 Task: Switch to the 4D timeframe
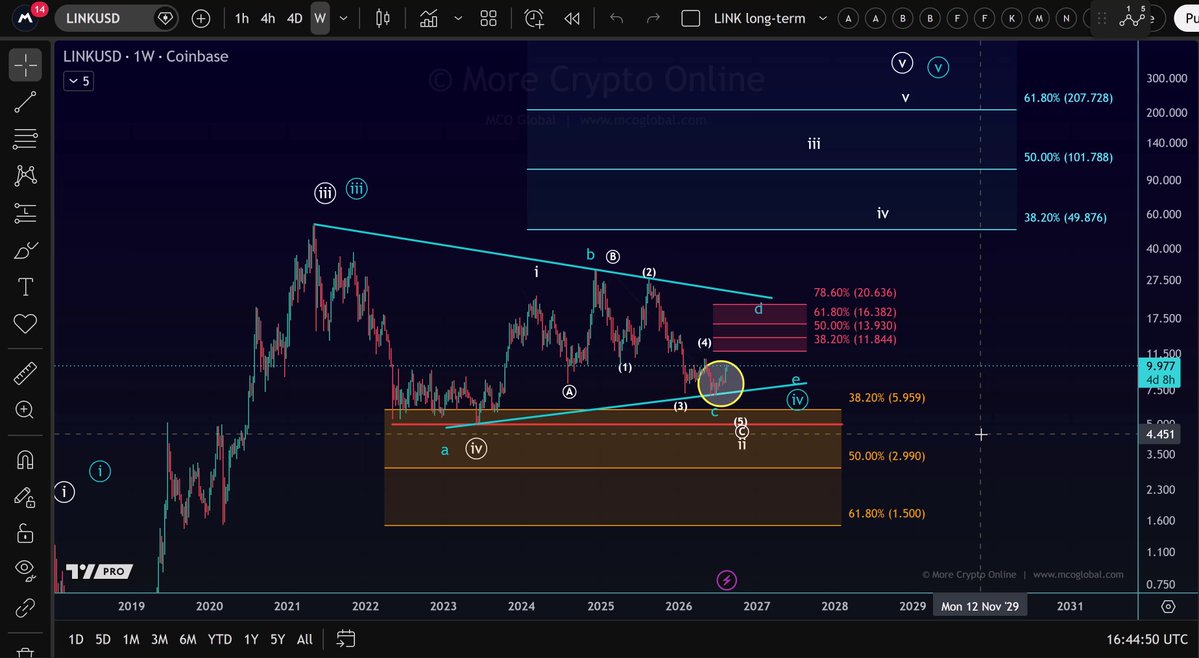click(x=294, y=18)
